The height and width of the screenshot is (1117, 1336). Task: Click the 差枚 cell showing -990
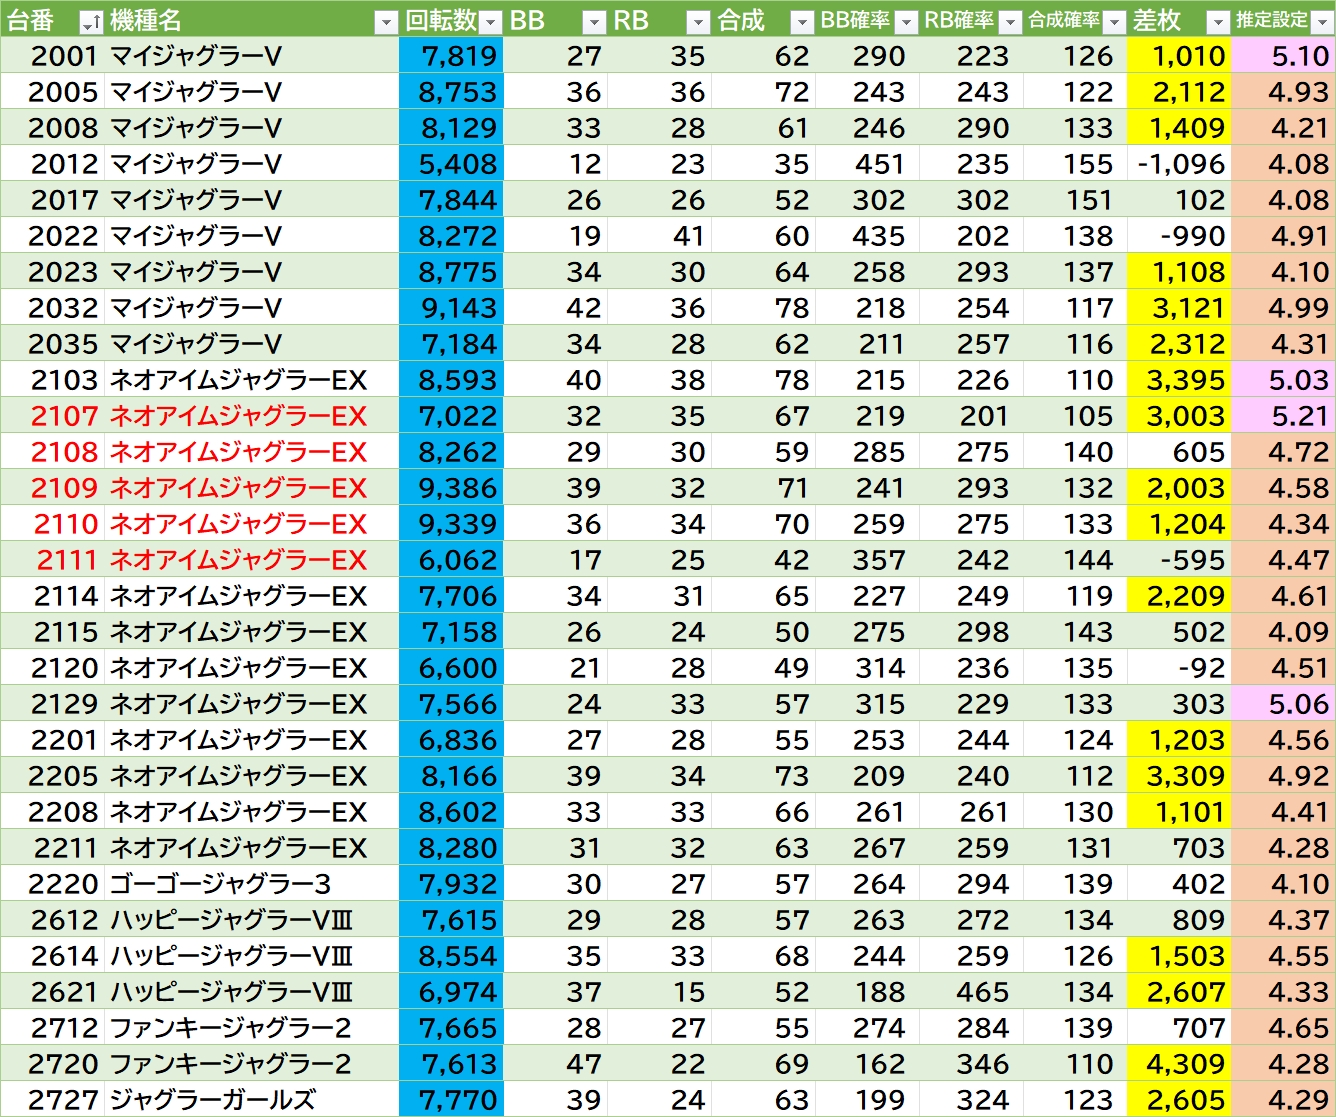pos(1179,236)
